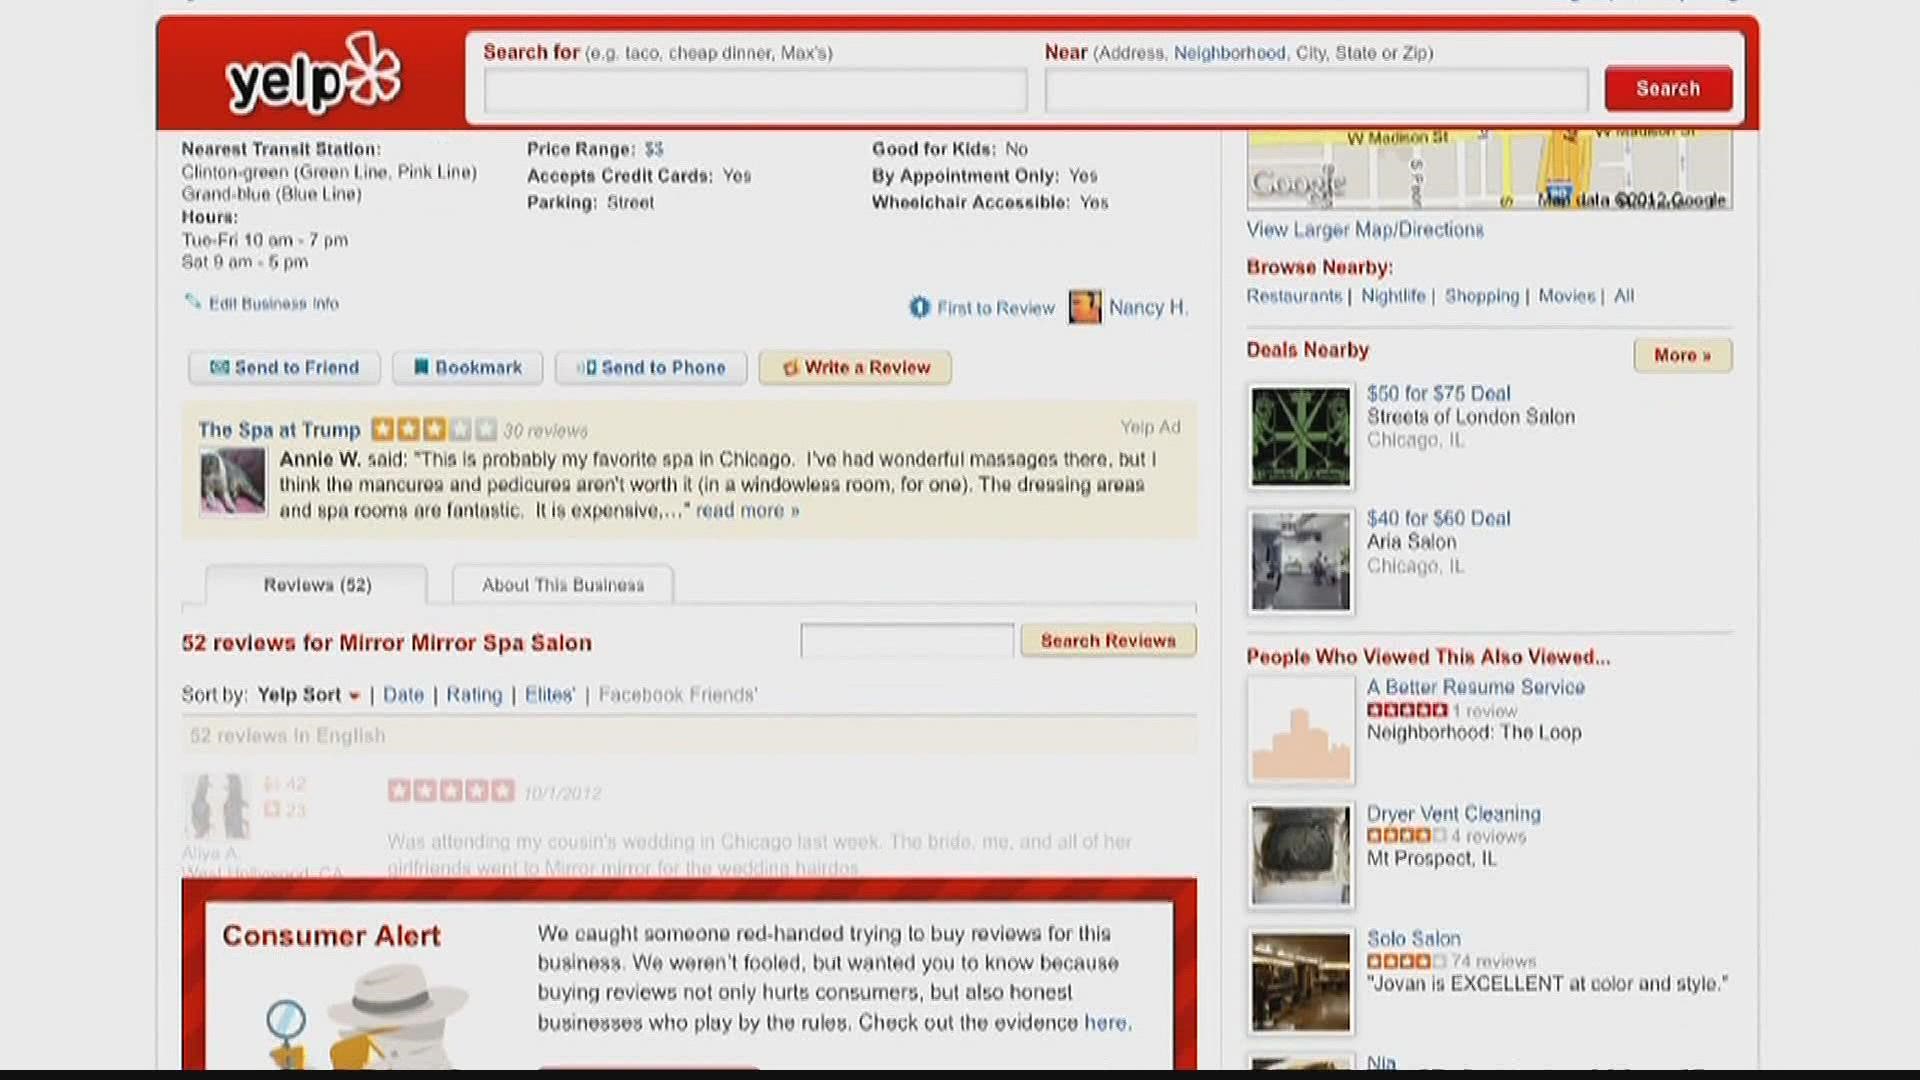Browse nearby Restaurants
The width and height of the screenshot is (1920, 1080).
[x=1294, y=296]
